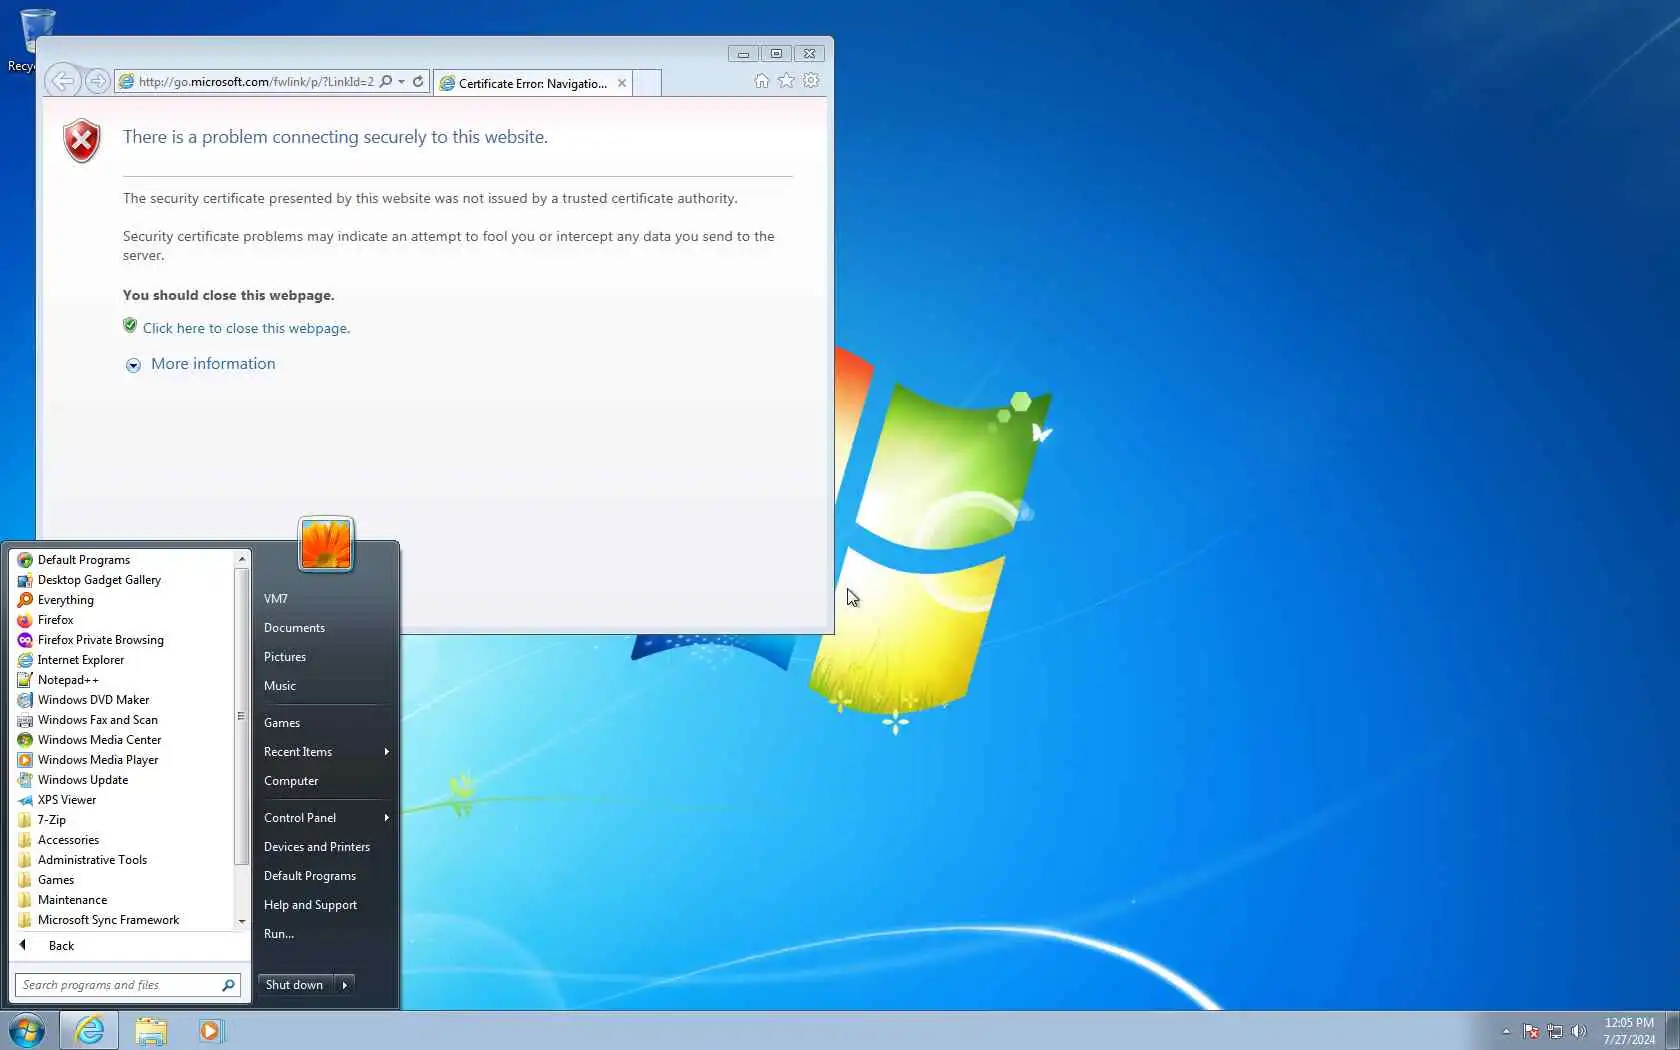
Task: Open the Shut down options arrow
Action: (x=344, y=985)
